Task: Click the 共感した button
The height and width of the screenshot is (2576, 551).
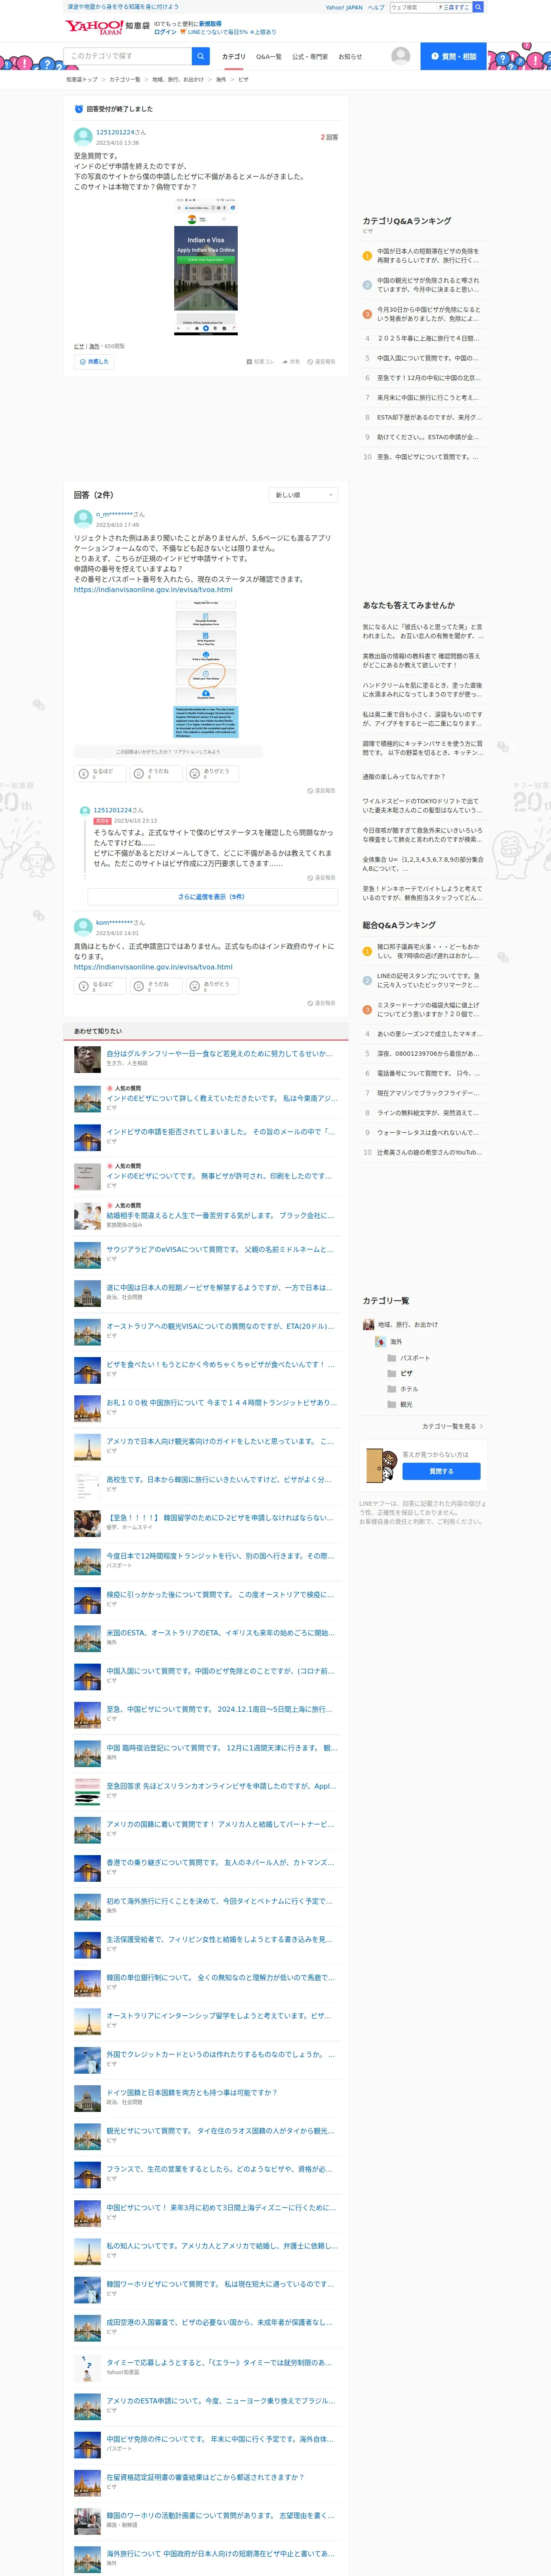Action: point(94,361)
